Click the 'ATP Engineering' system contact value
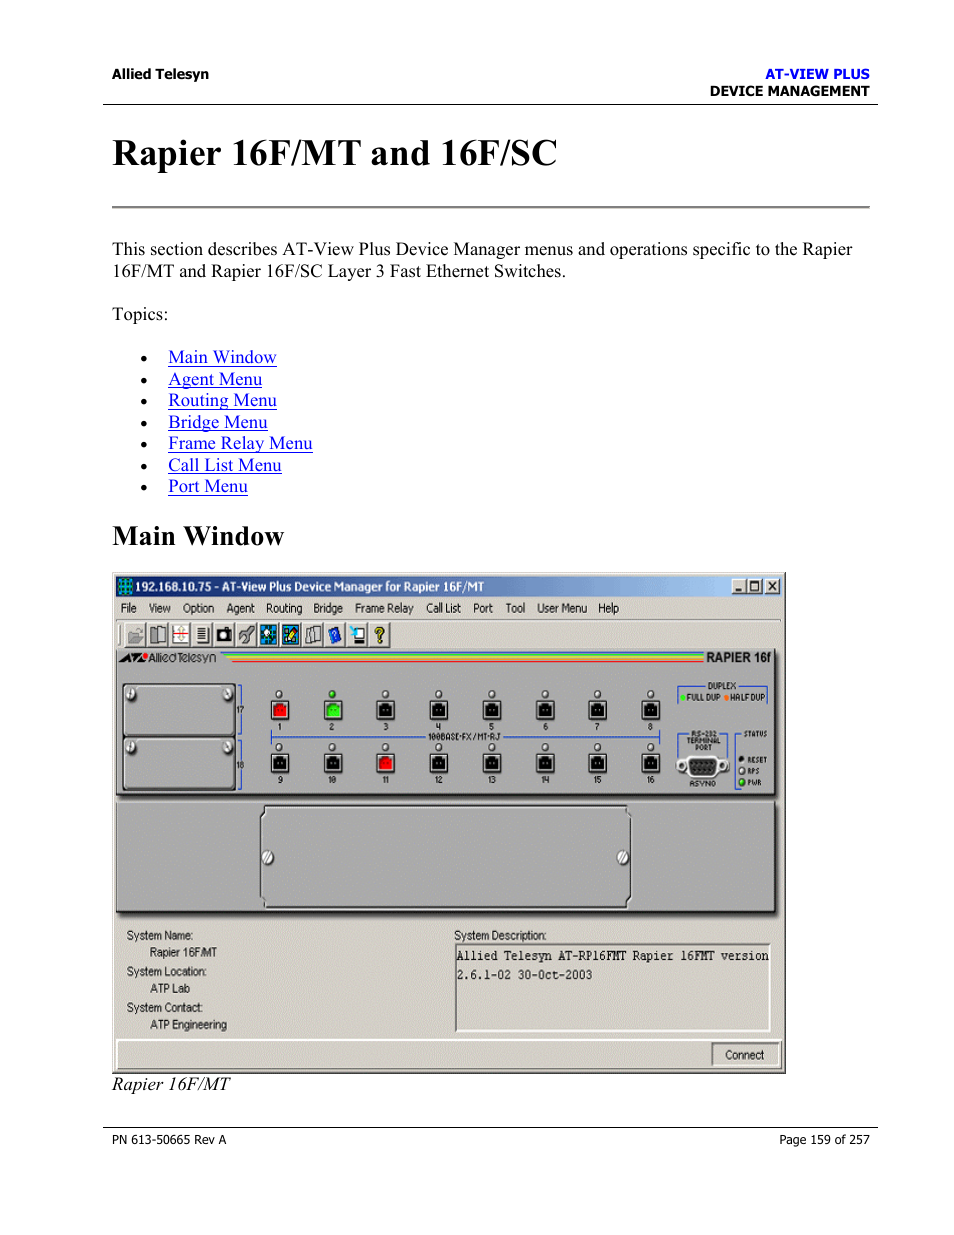 coord(188,1025)
